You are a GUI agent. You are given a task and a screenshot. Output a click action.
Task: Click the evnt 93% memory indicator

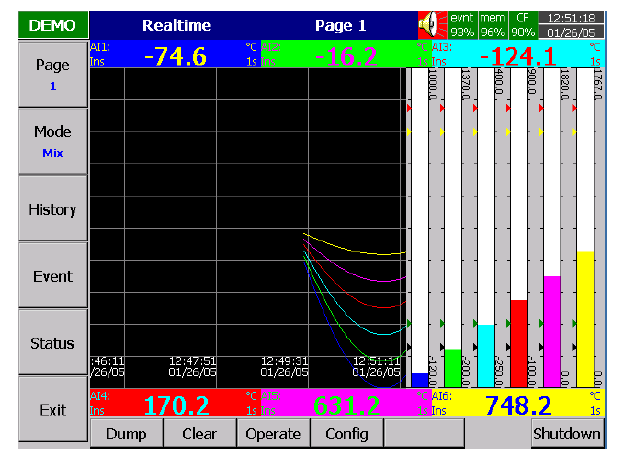click(x=462, y=25)
